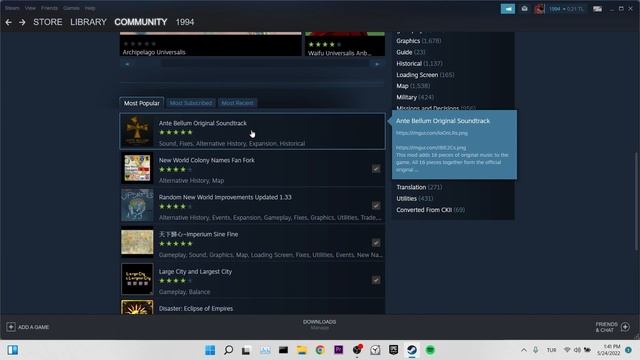Image resolution: width=640 pixels, height=360 pixels.
Task: Open Random New World Improvements Updated 1.33 title
Action: coord(225,198)
